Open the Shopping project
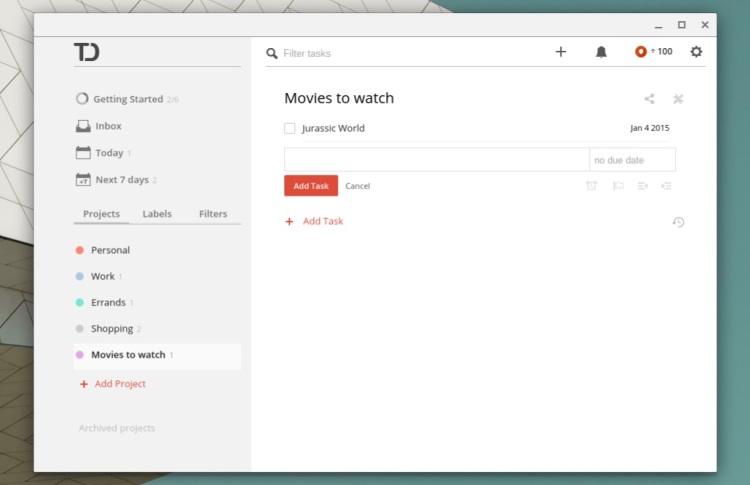The height and width of the screenshot is (485, 750). coord(112,329)
